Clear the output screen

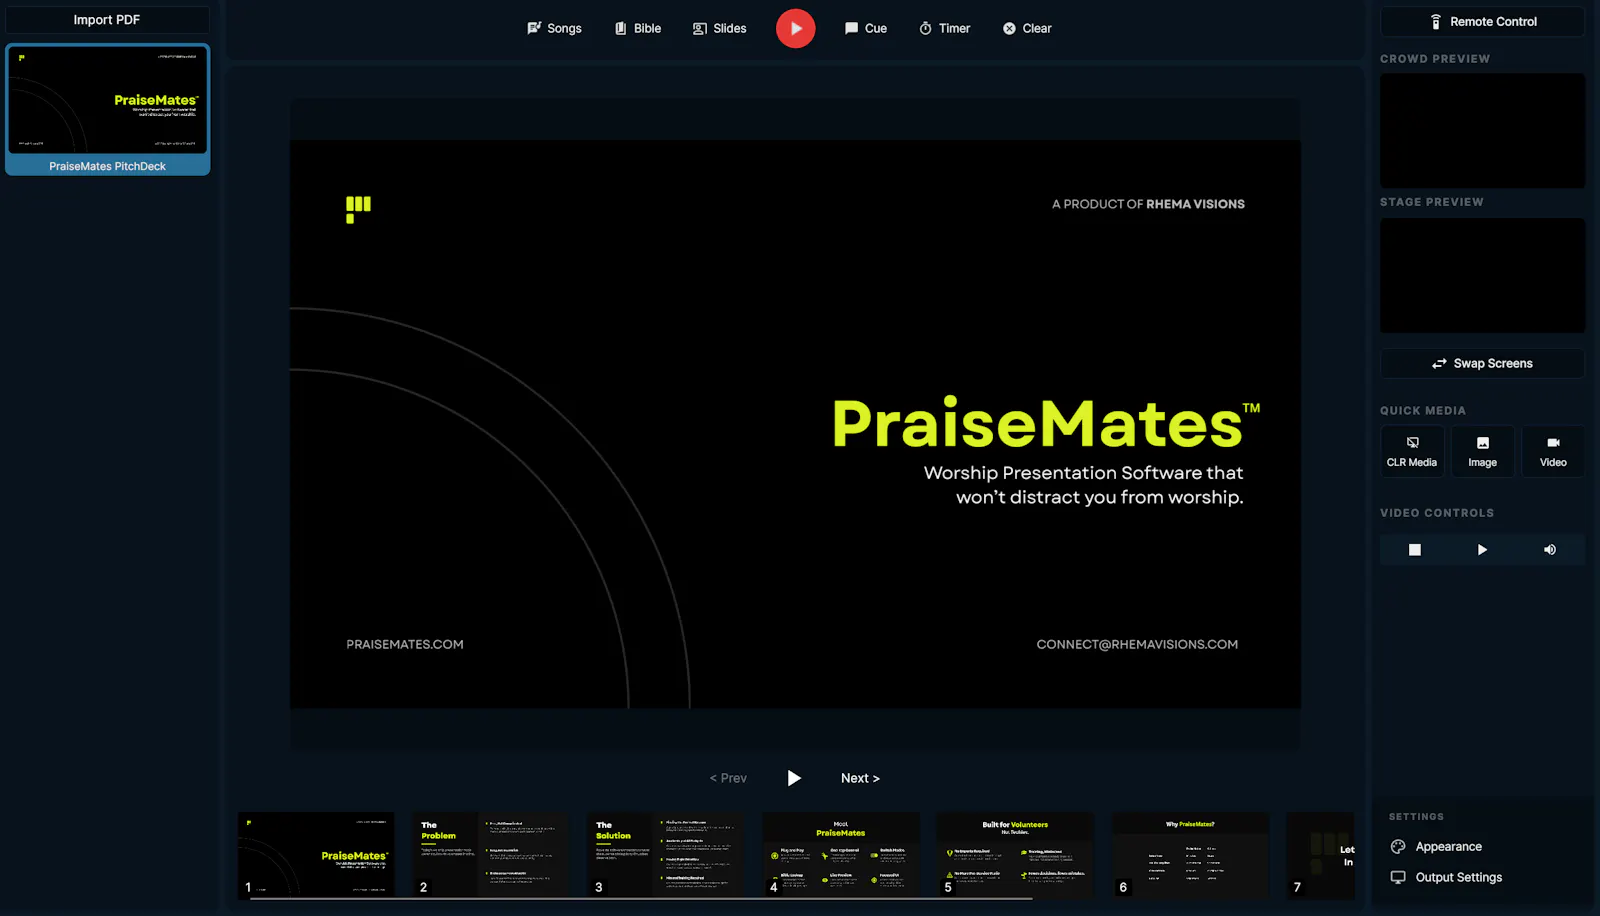pos(1027,28)
